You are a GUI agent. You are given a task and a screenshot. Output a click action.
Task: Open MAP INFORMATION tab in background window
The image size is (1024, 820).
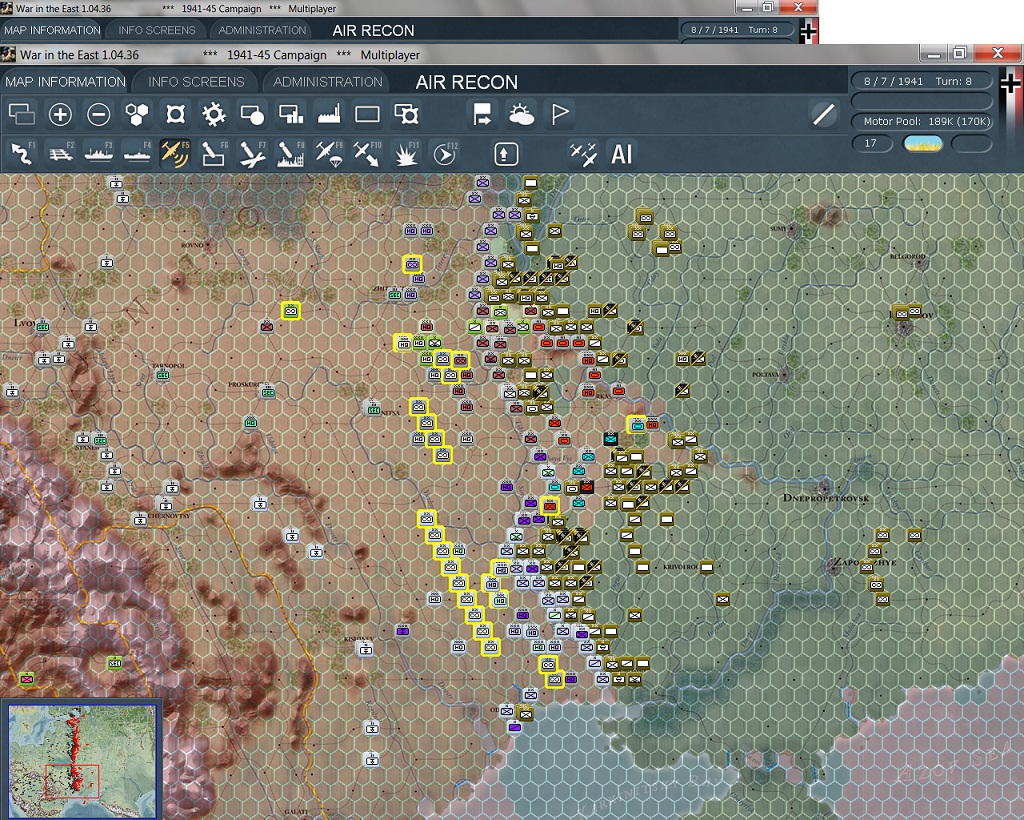[x=52, y=30]
